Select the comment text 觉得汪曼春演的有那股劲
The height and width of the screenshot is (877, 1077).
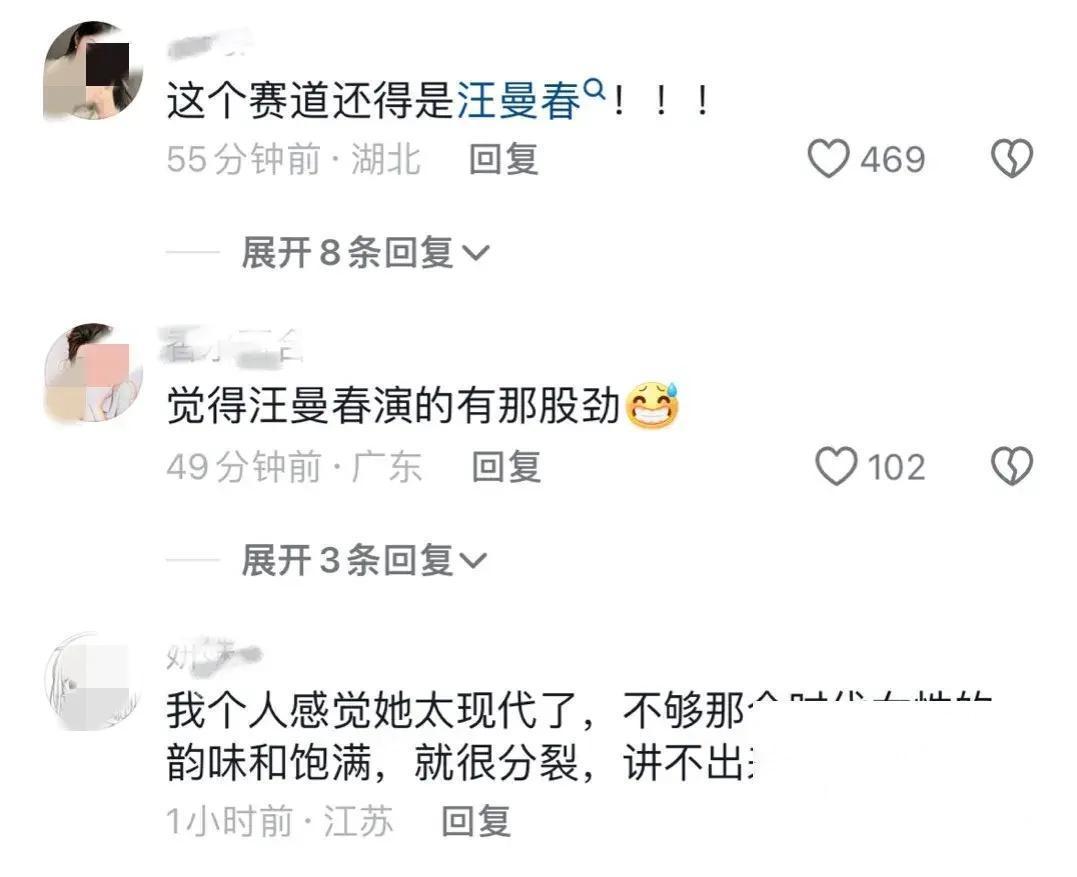point(394,407)
